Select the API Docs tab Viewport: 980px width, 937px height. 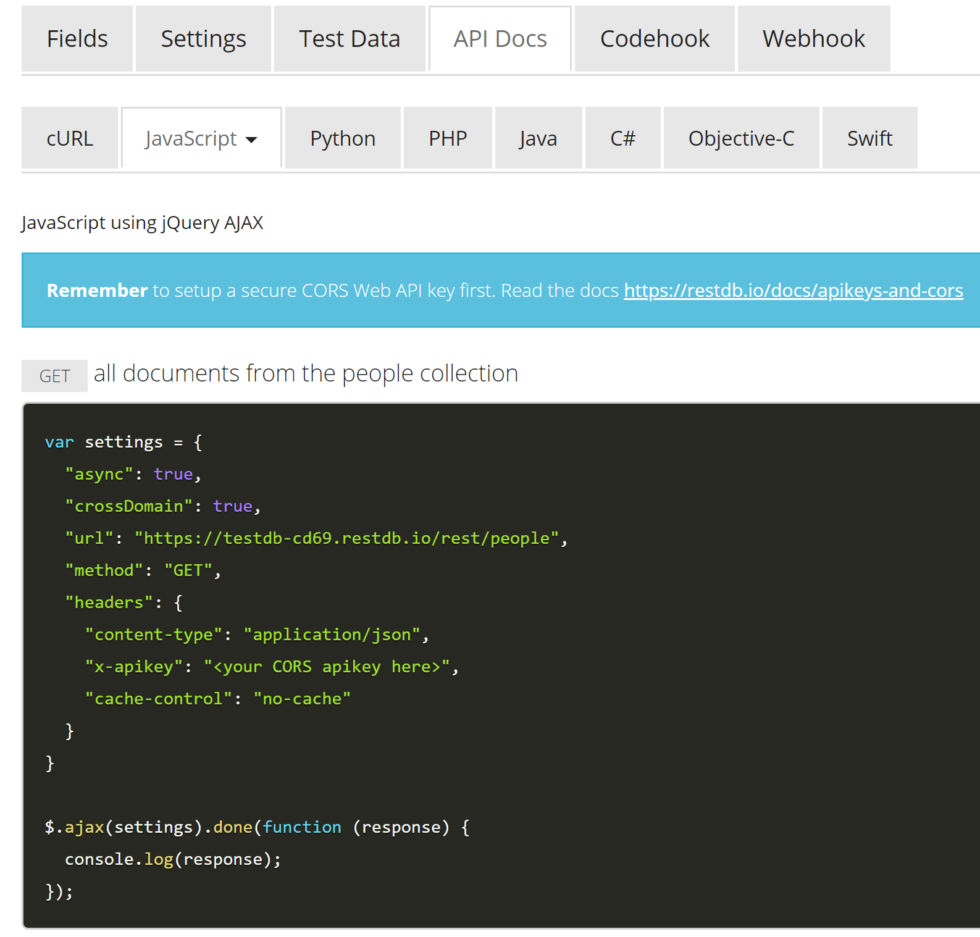point(500,39)
